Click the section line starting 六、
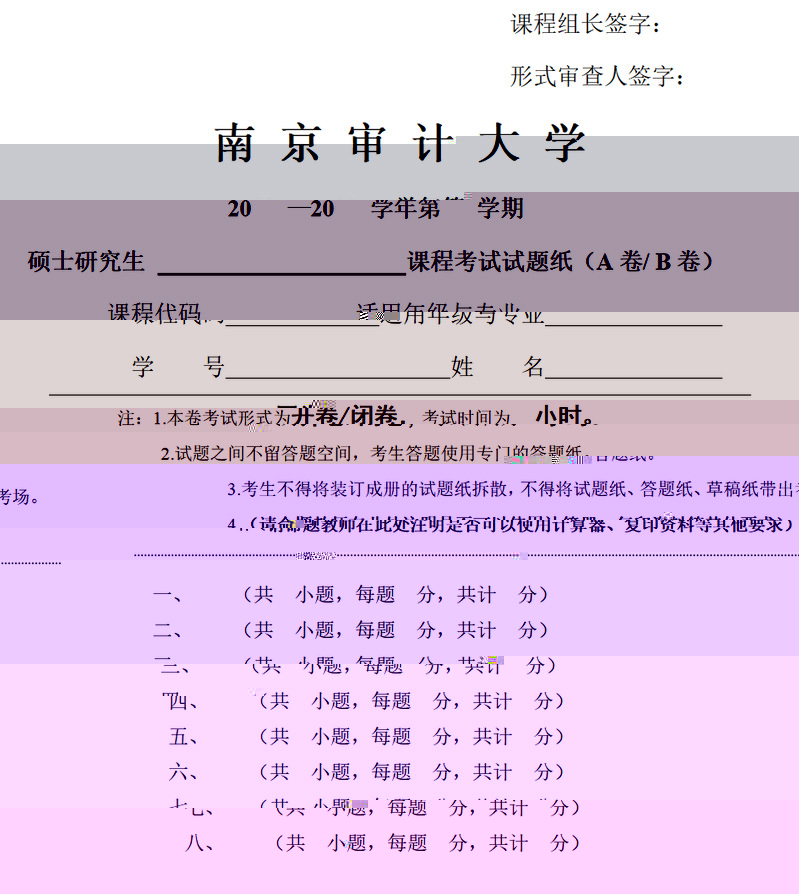Viewport: 799px width, 894px height. [367, 771]
